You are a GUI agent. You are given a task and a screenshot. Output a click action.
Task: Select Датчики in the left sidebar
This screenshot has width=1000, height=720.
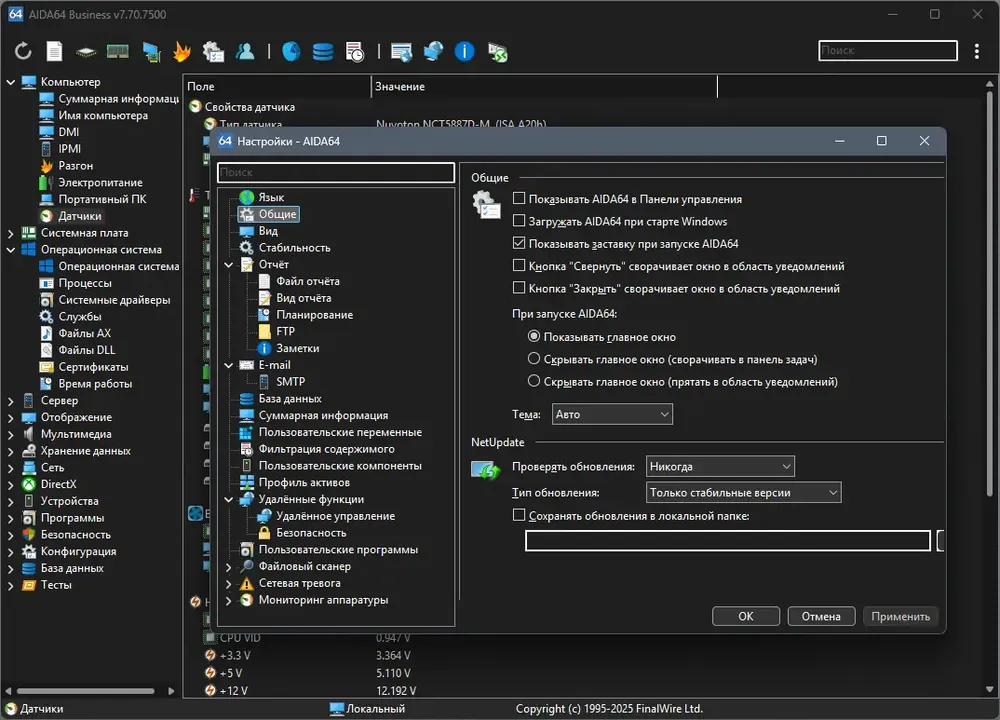pos(79,216)
